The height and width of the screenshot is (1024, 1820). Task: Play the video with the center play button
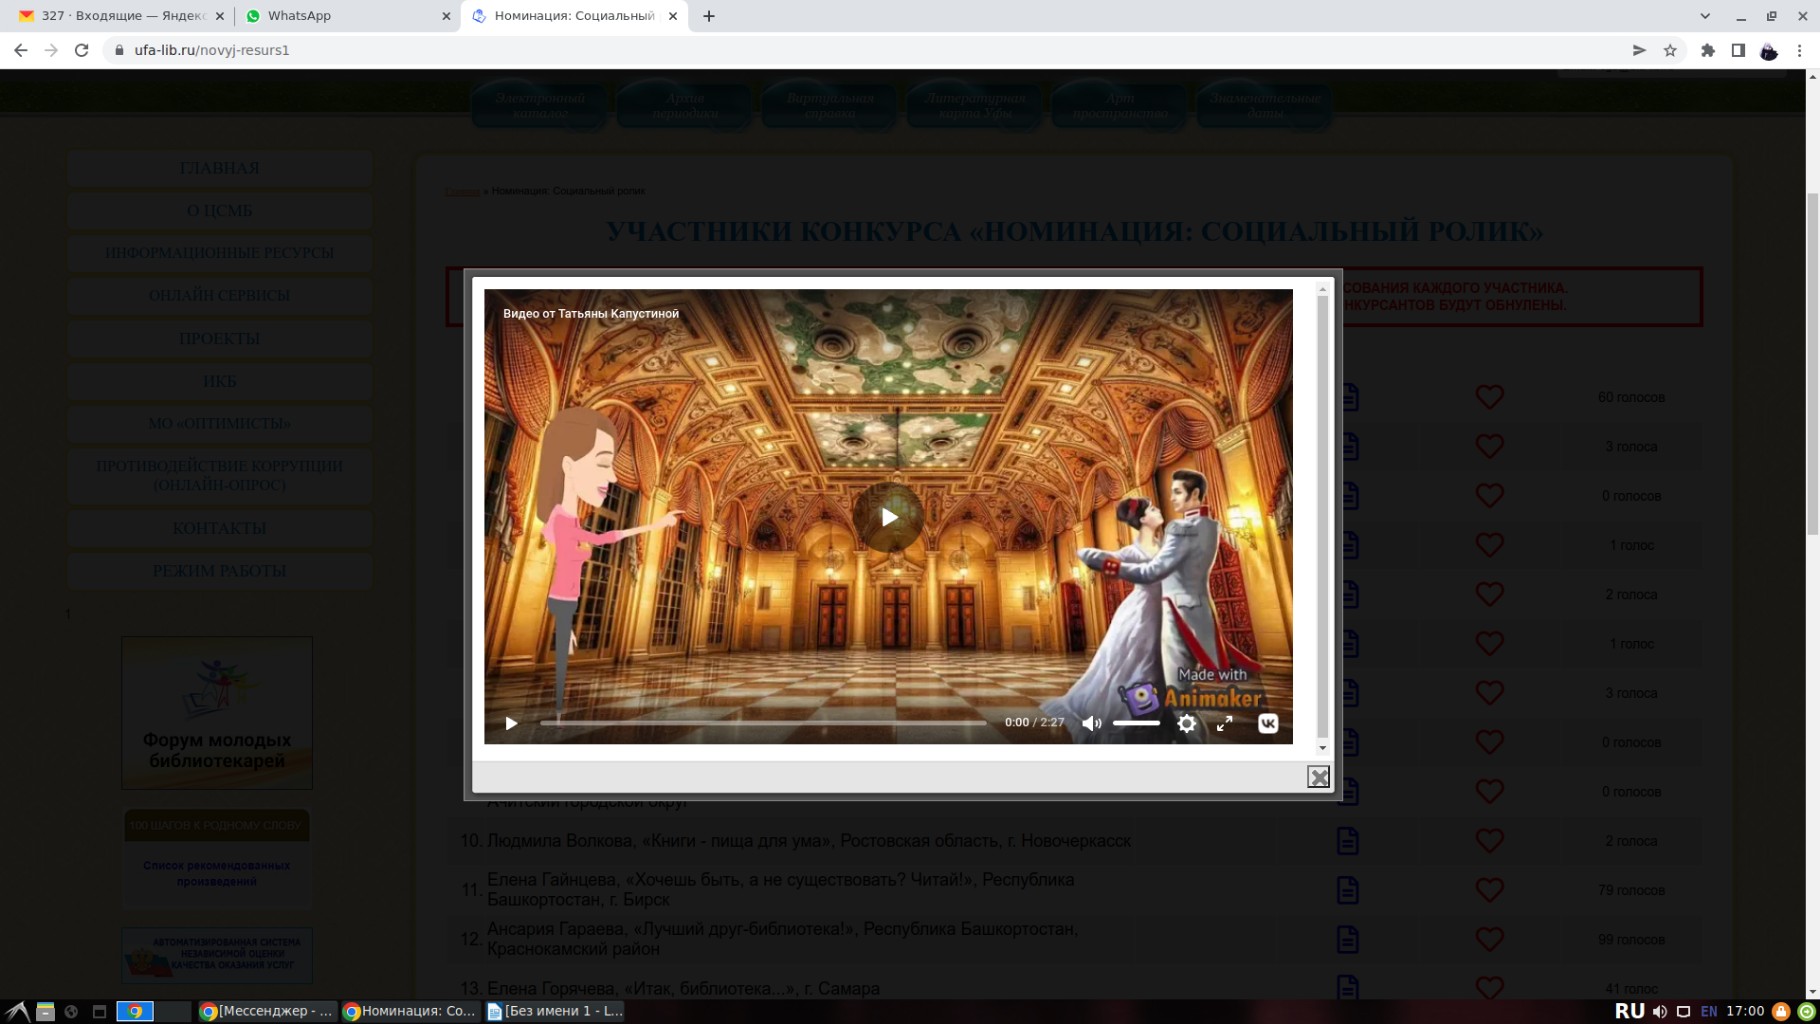coord(888,517)
